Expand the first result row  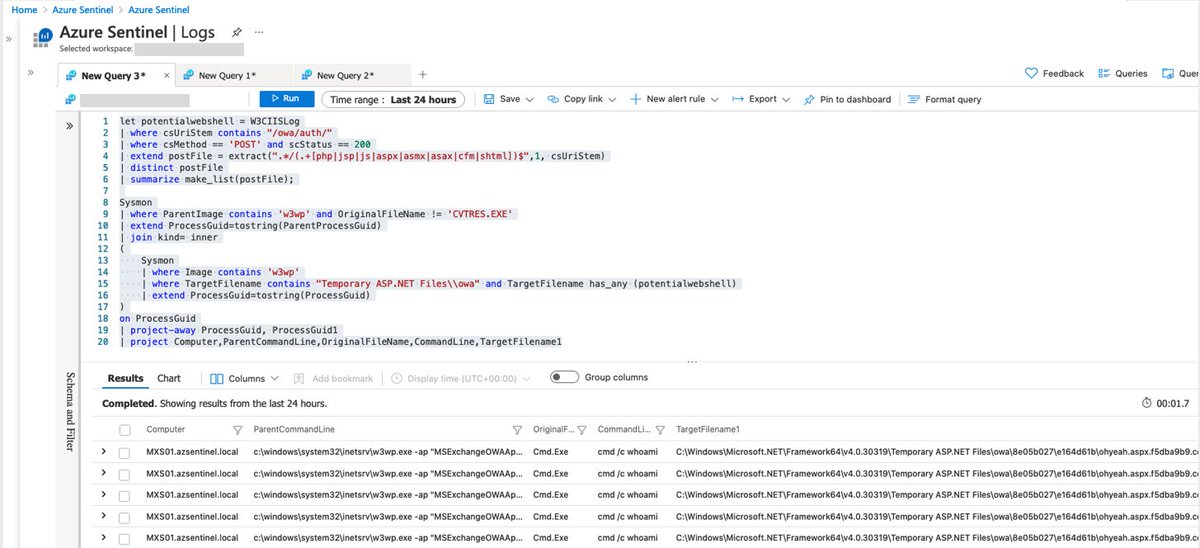coord(103,452)
